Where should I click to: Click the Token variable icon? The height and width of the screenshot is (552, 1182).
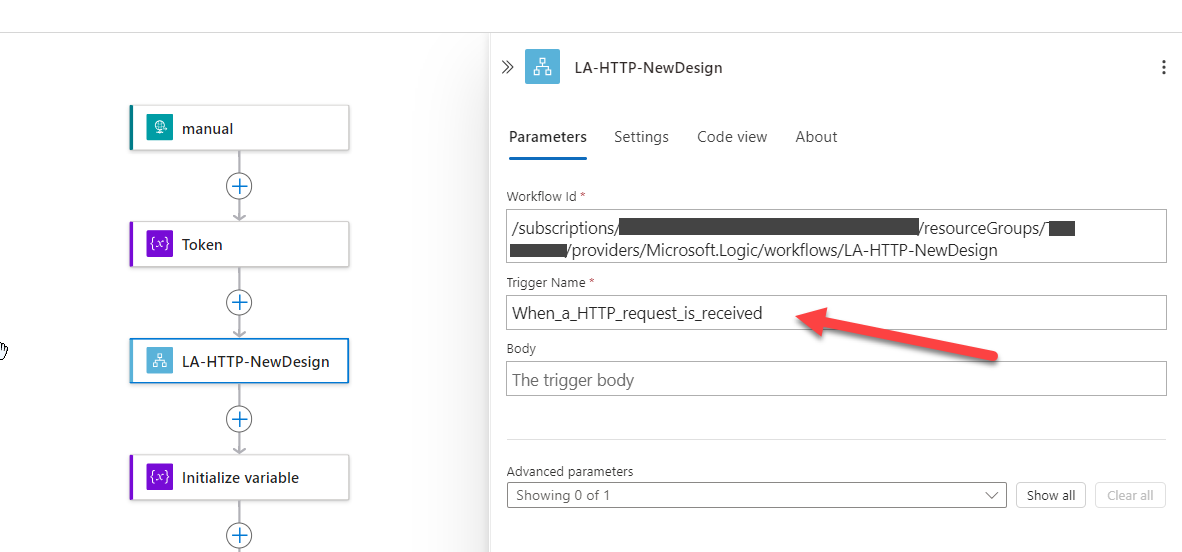pyautogui.click(x=160, y=244)
